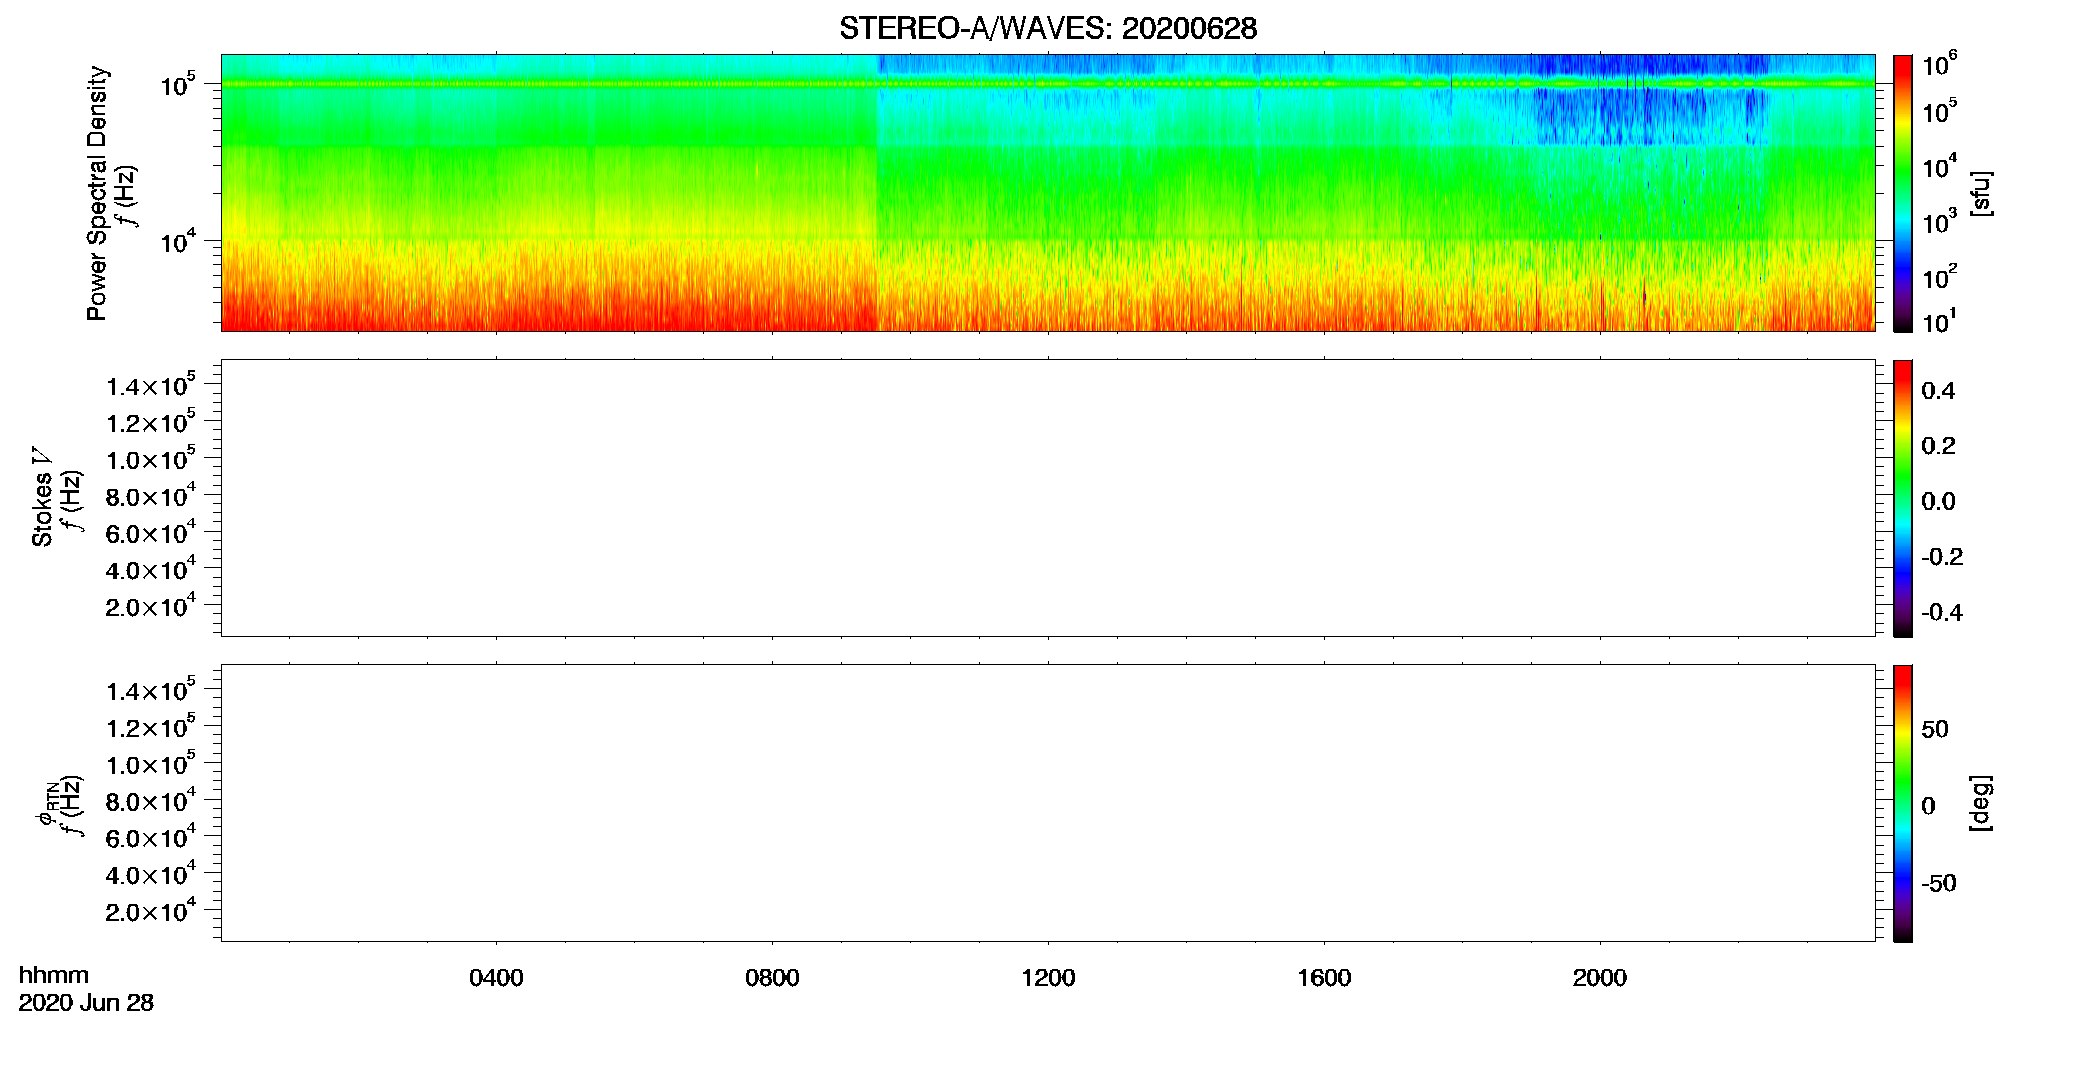Click the hhmm axis label
Image resolution: width=2096 pixels, height=1080 pixels.
pos(54,975)
